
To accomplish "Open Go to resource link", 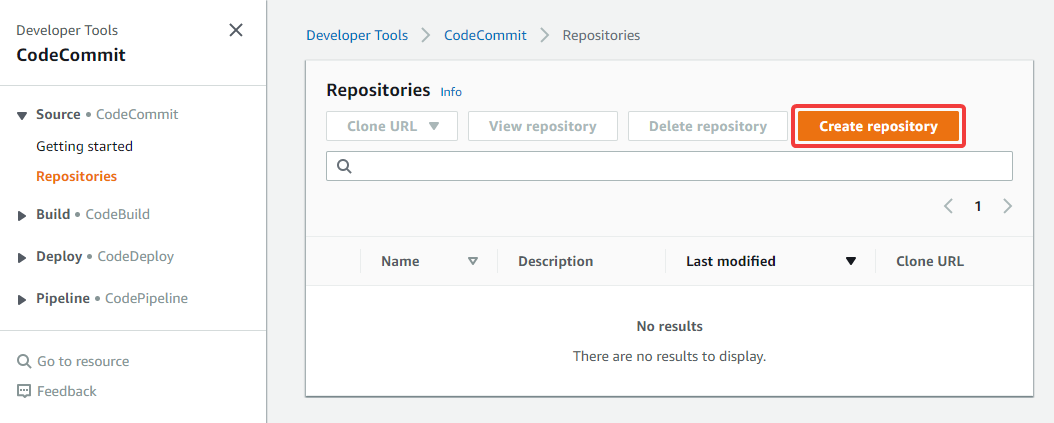I will tap(83, 361).
